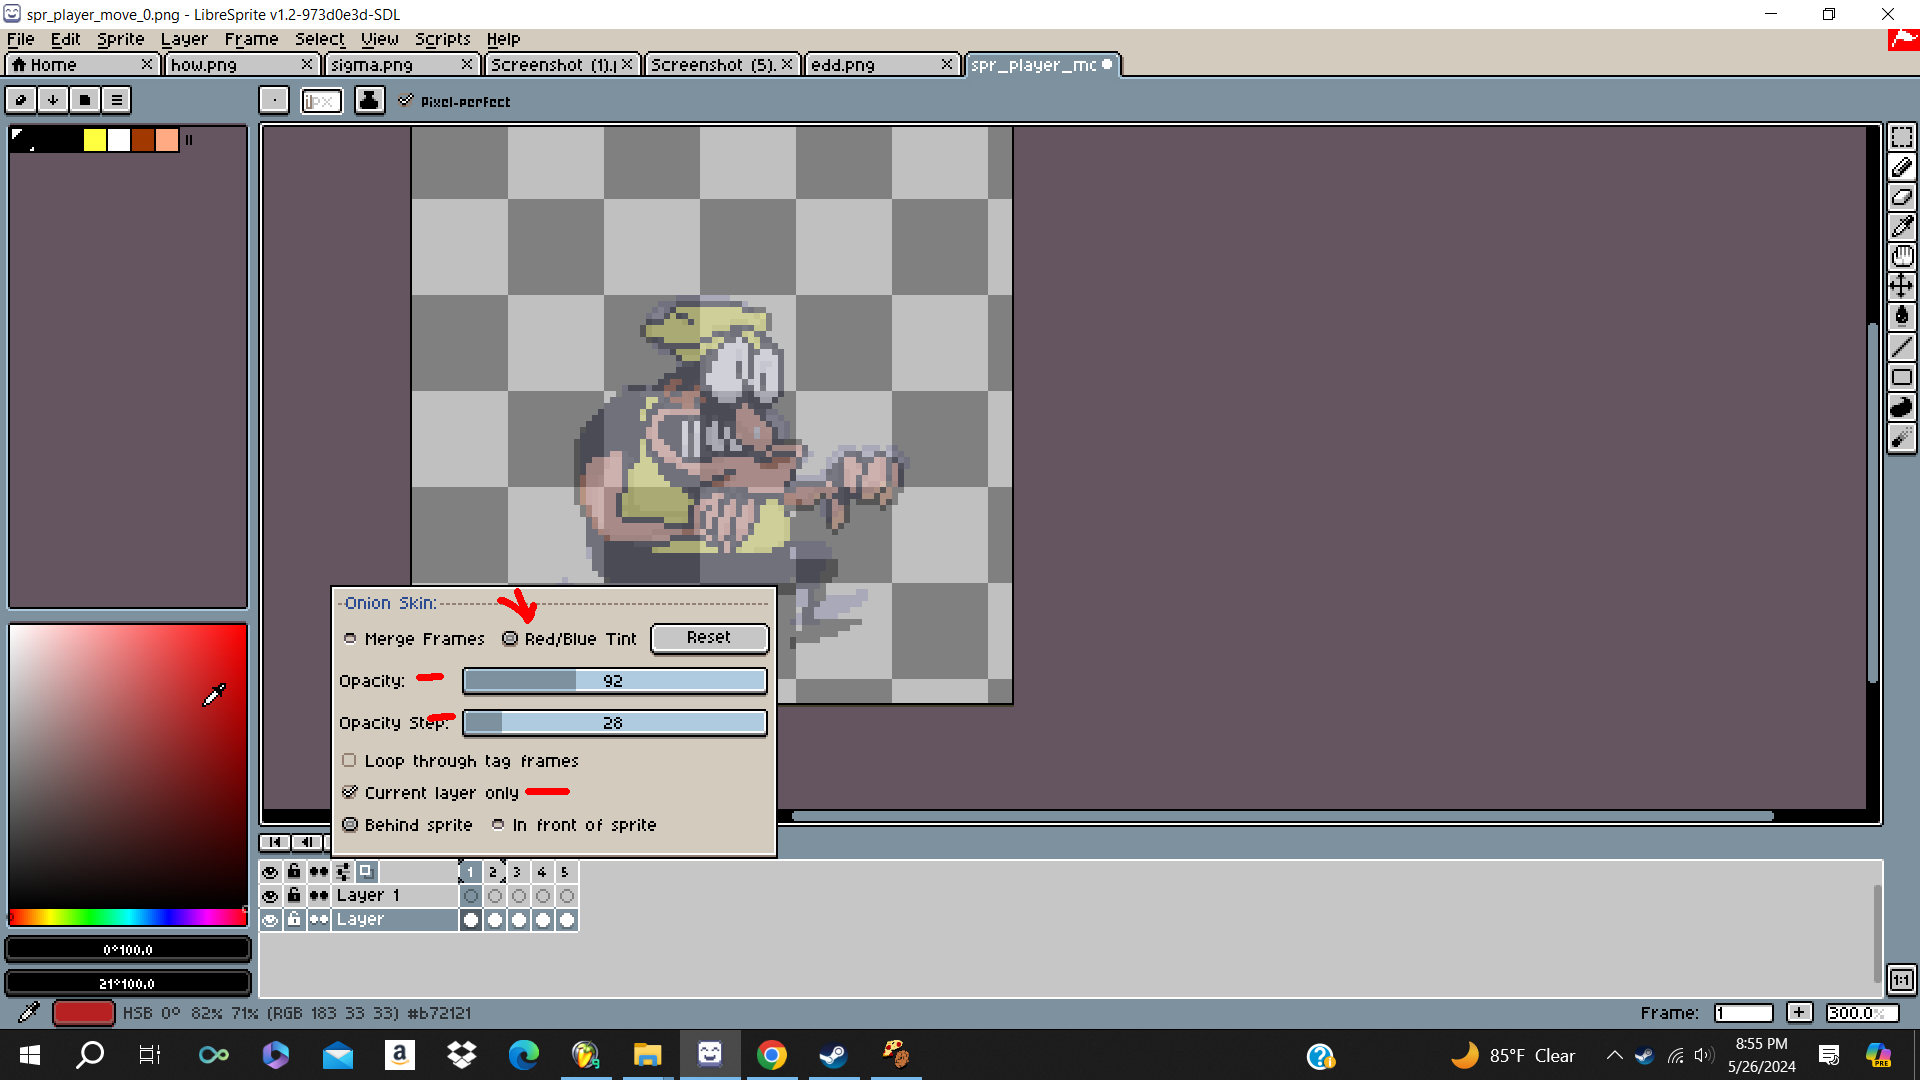Click the Reset button
Viewport: 1920px width, 1080px height.
tap(709, 638)
